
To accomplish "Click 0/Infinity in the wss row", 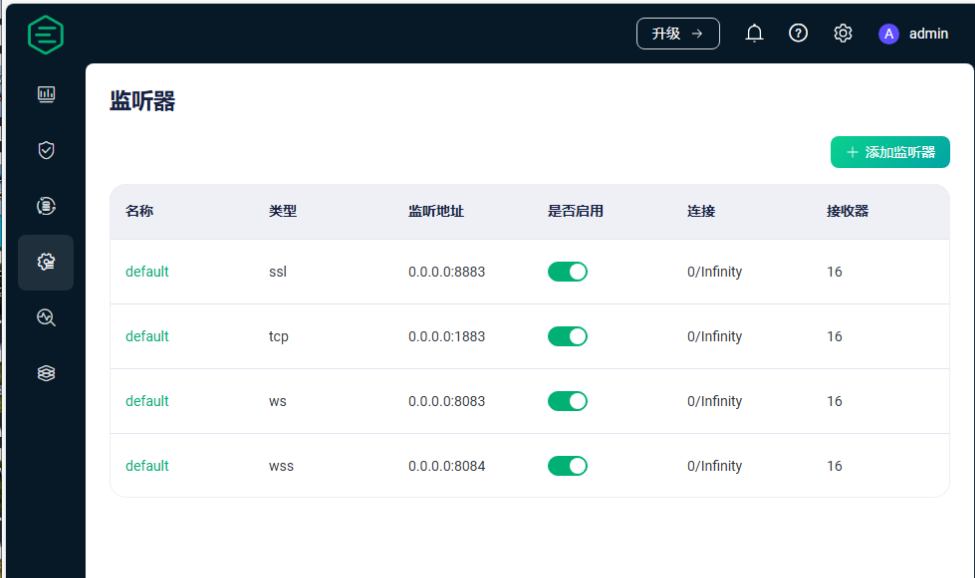I will [x=714, y=466].
